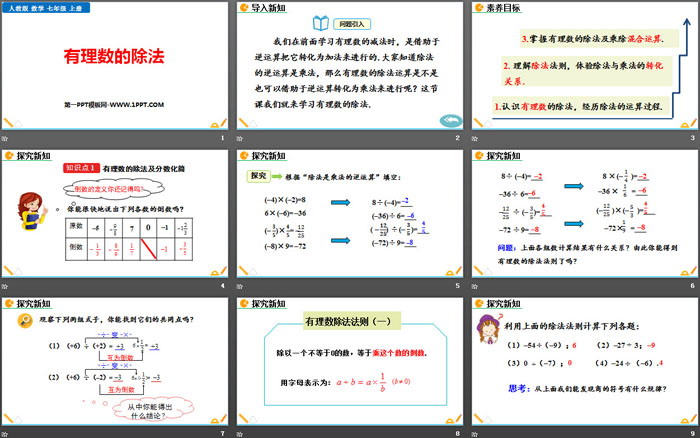The image size is (700, 438).
Task: Click the 问题引入 label on slide 2
Action: [352, 24]
